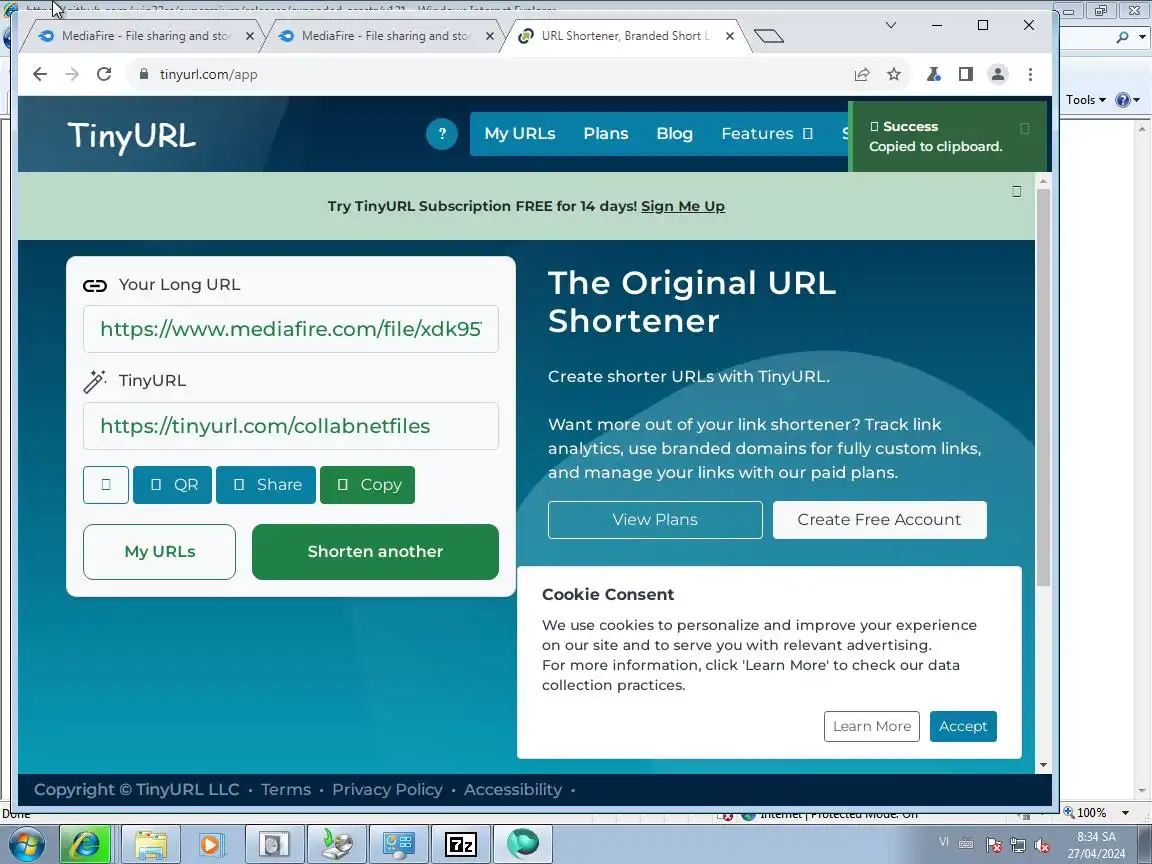Image resolution: width=1152 pixels, height=864 pixels.
Task: Click the Share button
Action: pos(266,485)
